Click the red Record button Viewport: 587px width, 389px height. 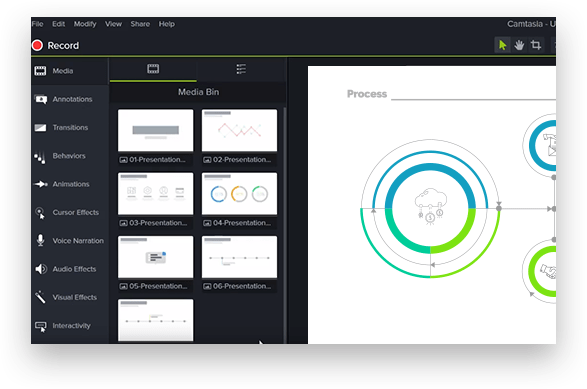(55, 46)
